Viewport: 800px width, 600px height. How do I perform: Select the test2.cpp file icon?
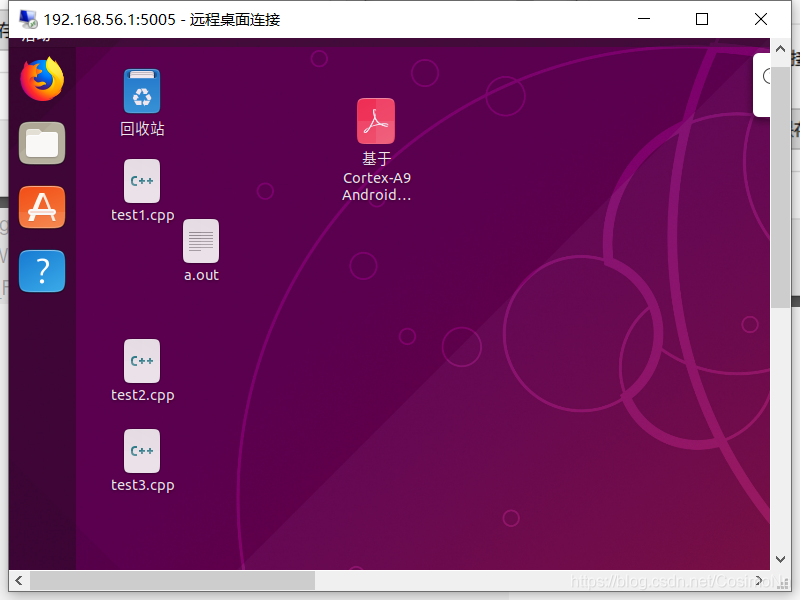click(142, 361)
